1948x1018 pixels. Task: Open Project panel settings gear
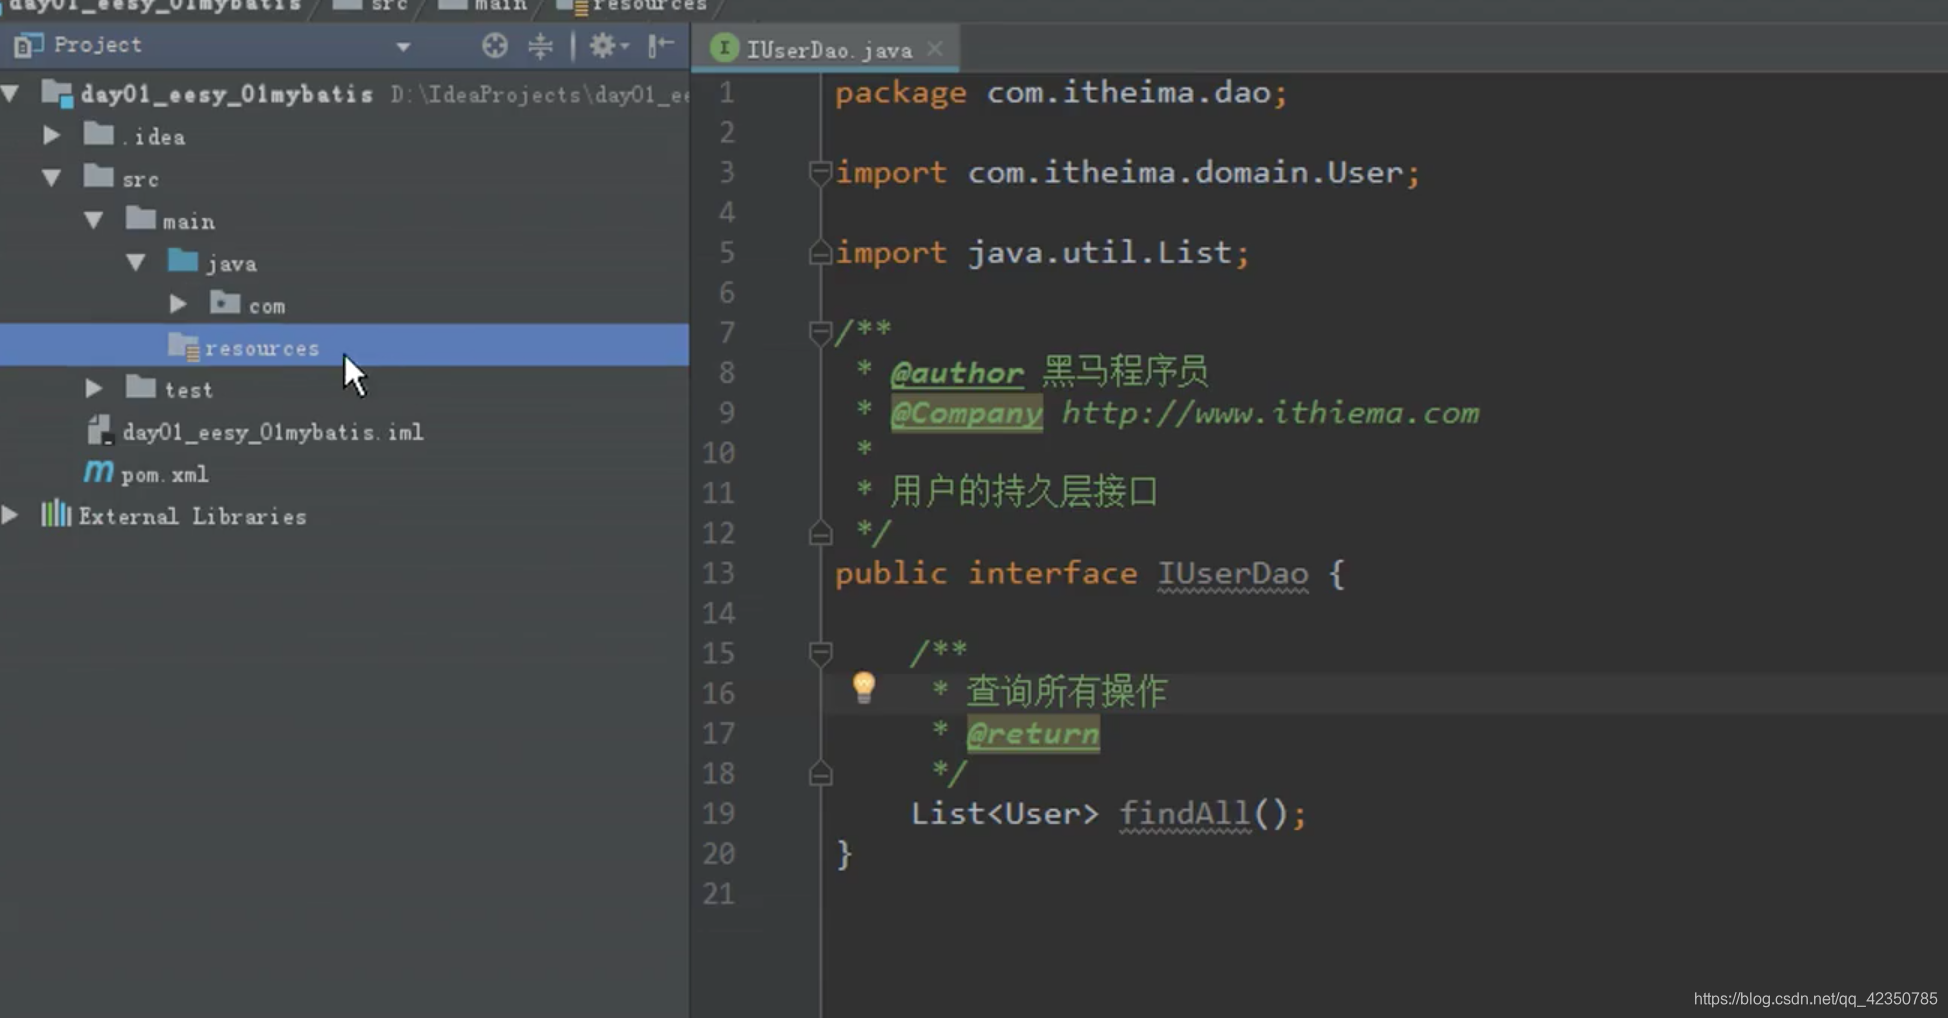[608, 45]
